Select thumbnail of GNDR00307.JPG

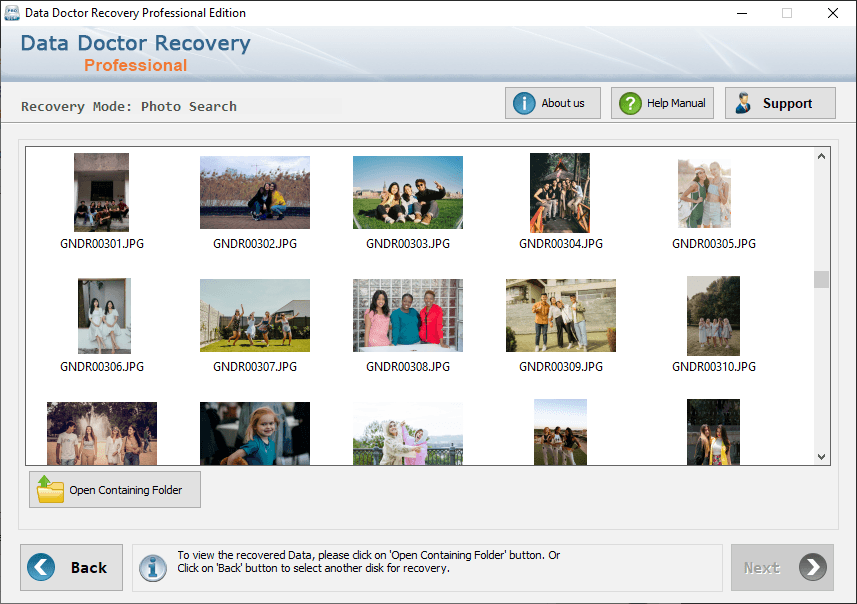[255, 315]
